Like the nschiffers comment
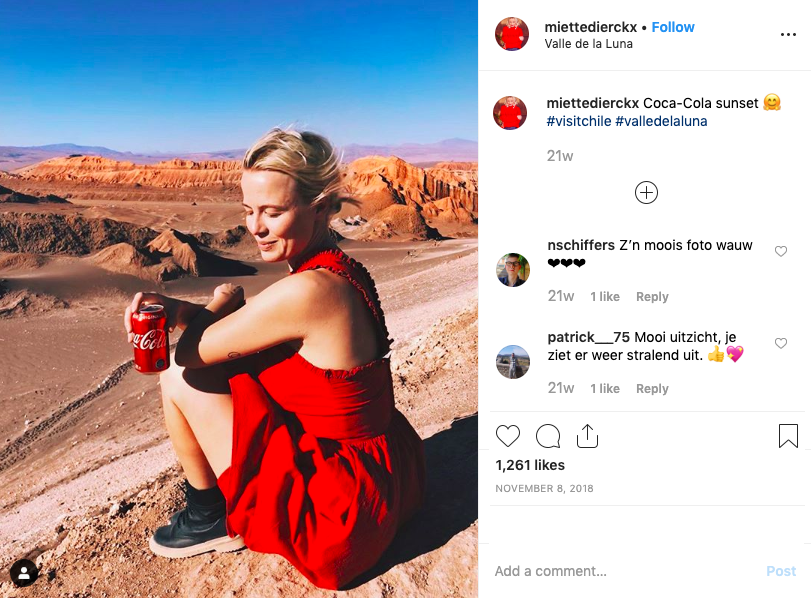Viewport: 811px width, 598px height. click(x=780, y=251)
